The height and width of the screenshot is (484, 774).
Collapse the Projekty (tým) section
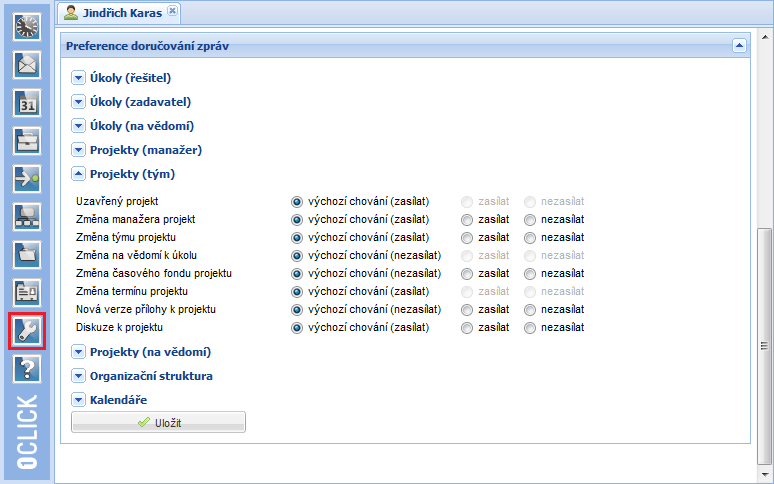(x=79, y=174)
